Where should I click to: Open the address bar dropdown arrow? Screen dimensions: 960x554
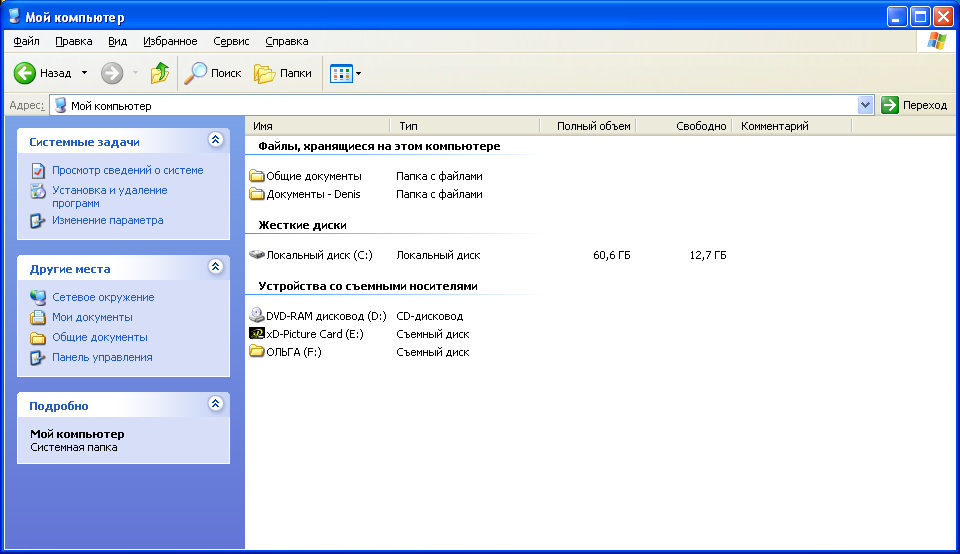(866, 105)
